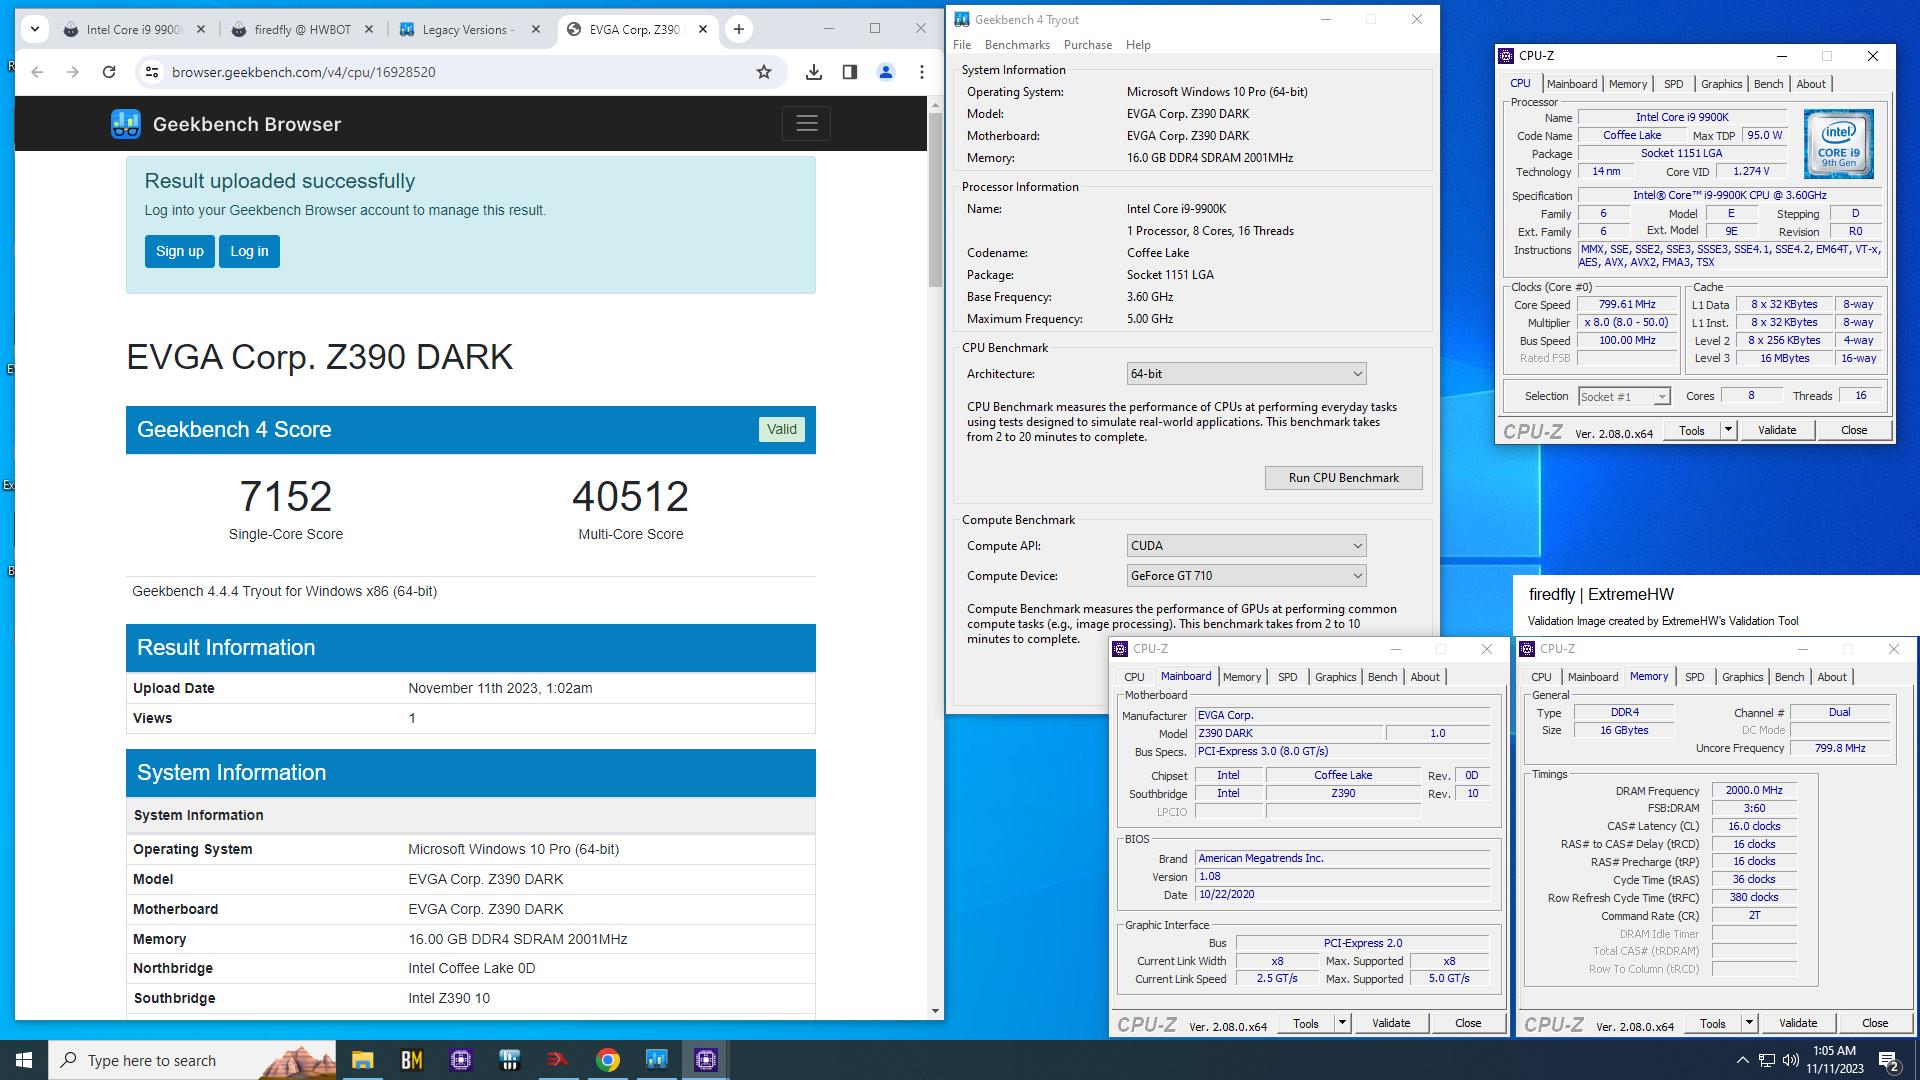1920x1080 pixels.
Task: Expand Tools arrow in Mainboard CPU-Z window
Action: pos(1342,1023)
